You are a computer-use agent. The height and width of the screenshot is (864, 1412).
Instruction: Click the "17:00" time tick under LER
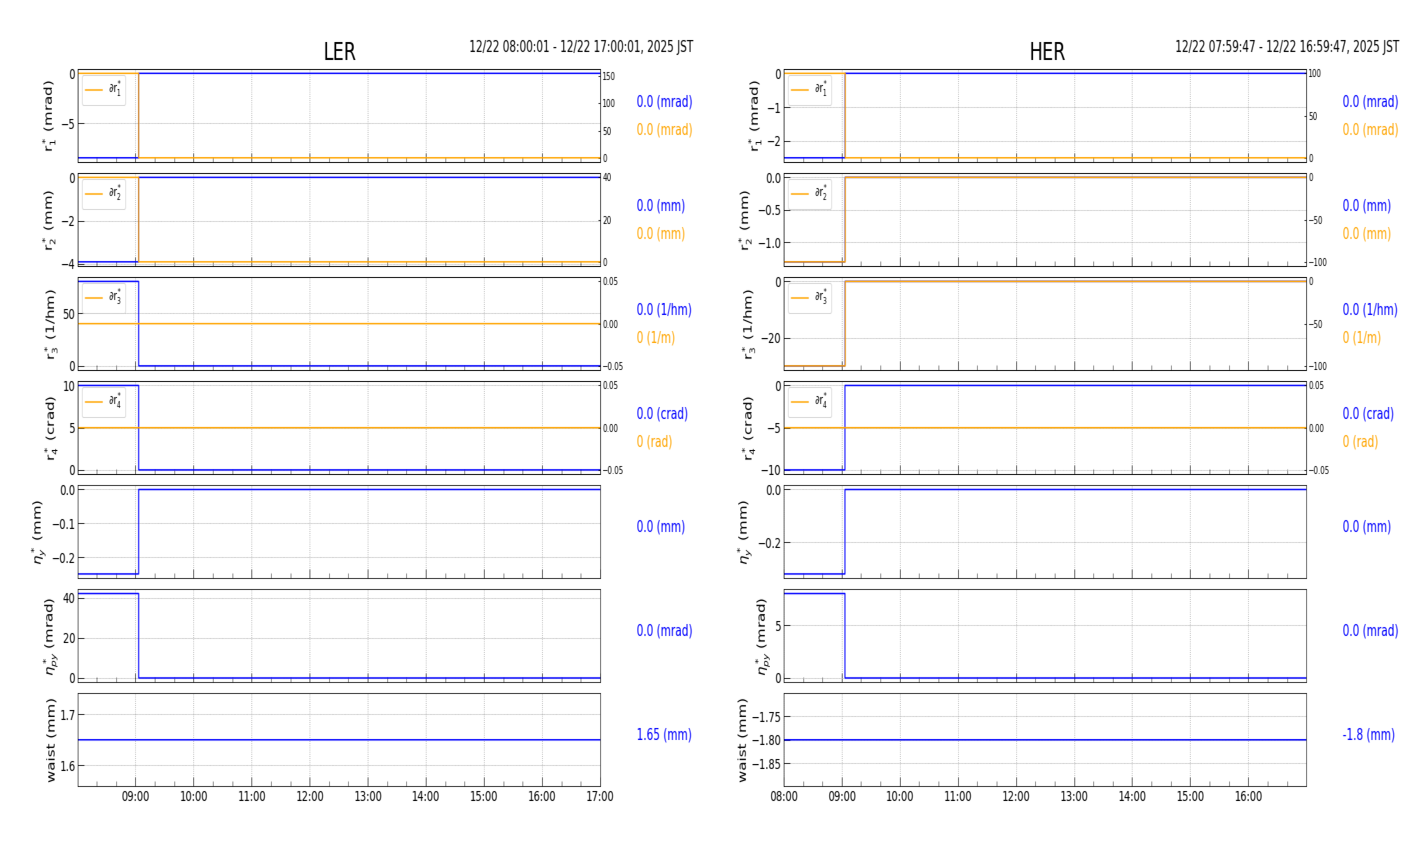pyautogui.click(x=600, y=797)
